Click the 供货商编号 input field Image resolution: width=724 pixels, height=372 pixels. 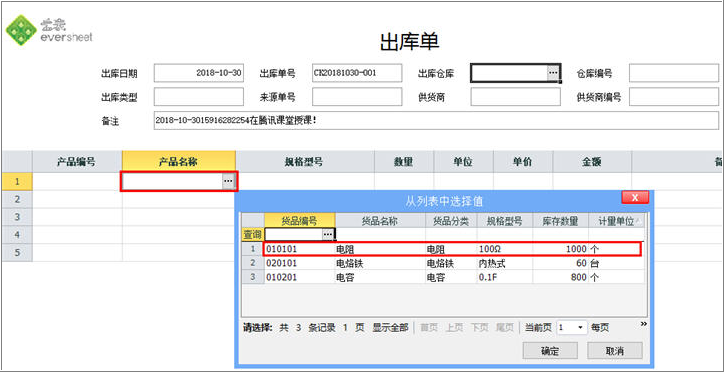pyautogui.click(x=674, y=97)
